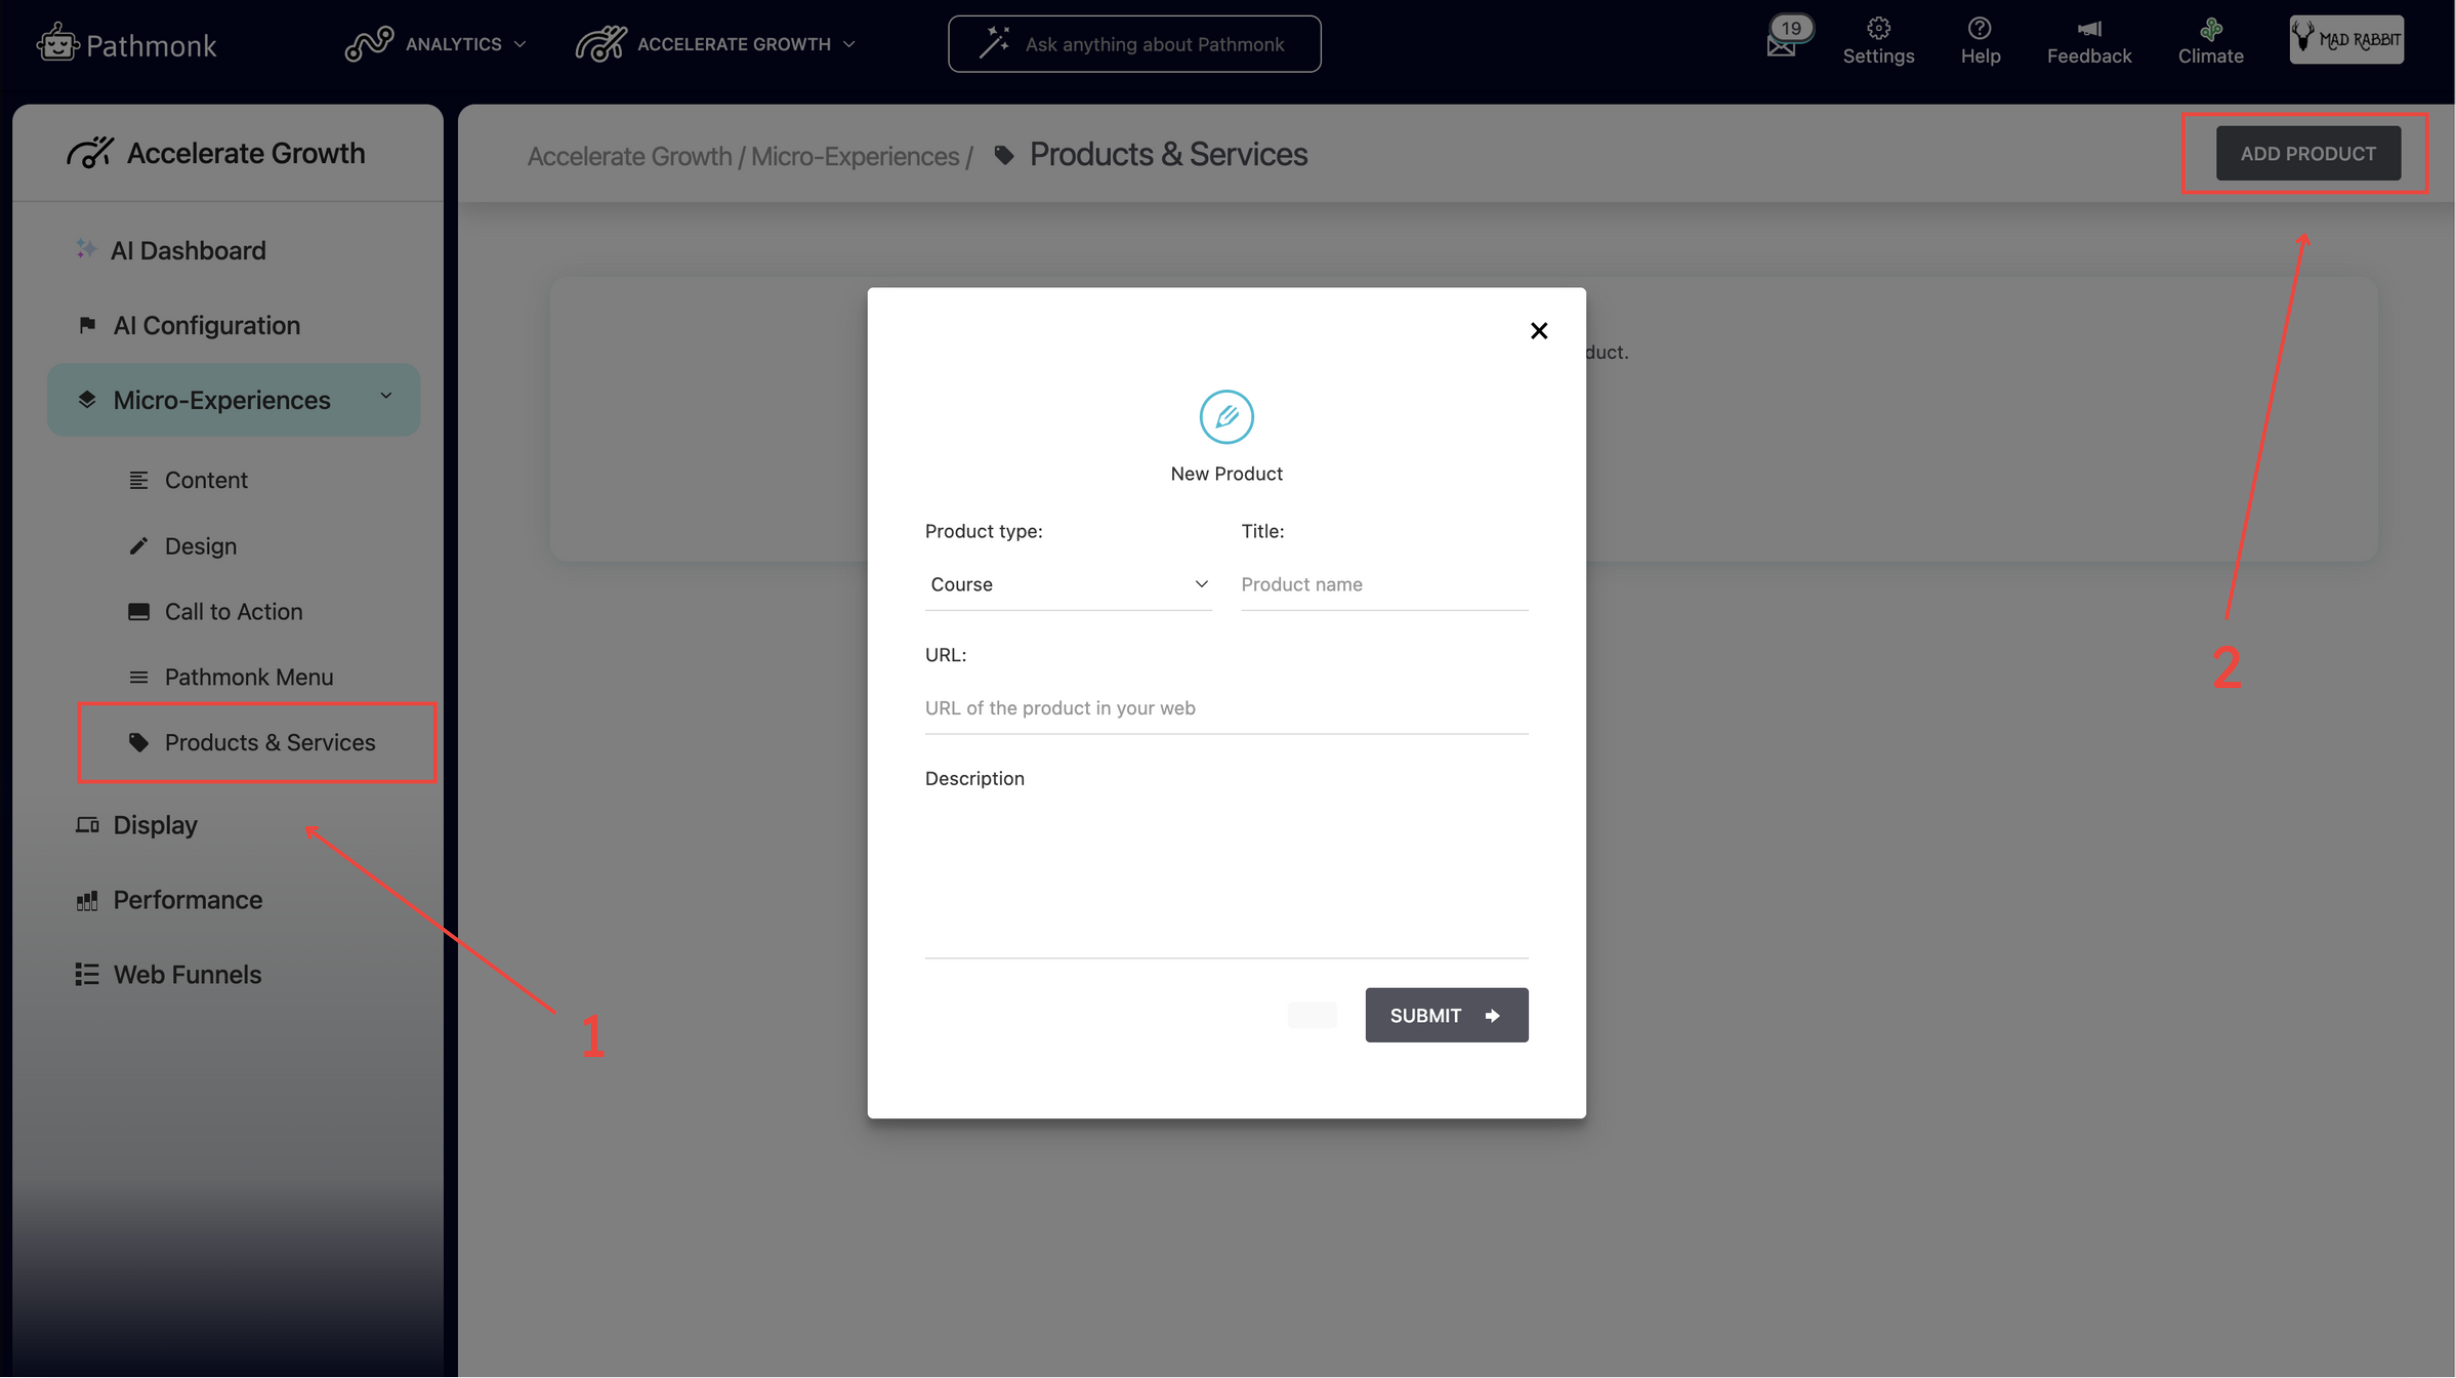Close the New Product dialog
Viewport: 2456px width, 1378px height.
[1538, 331]
